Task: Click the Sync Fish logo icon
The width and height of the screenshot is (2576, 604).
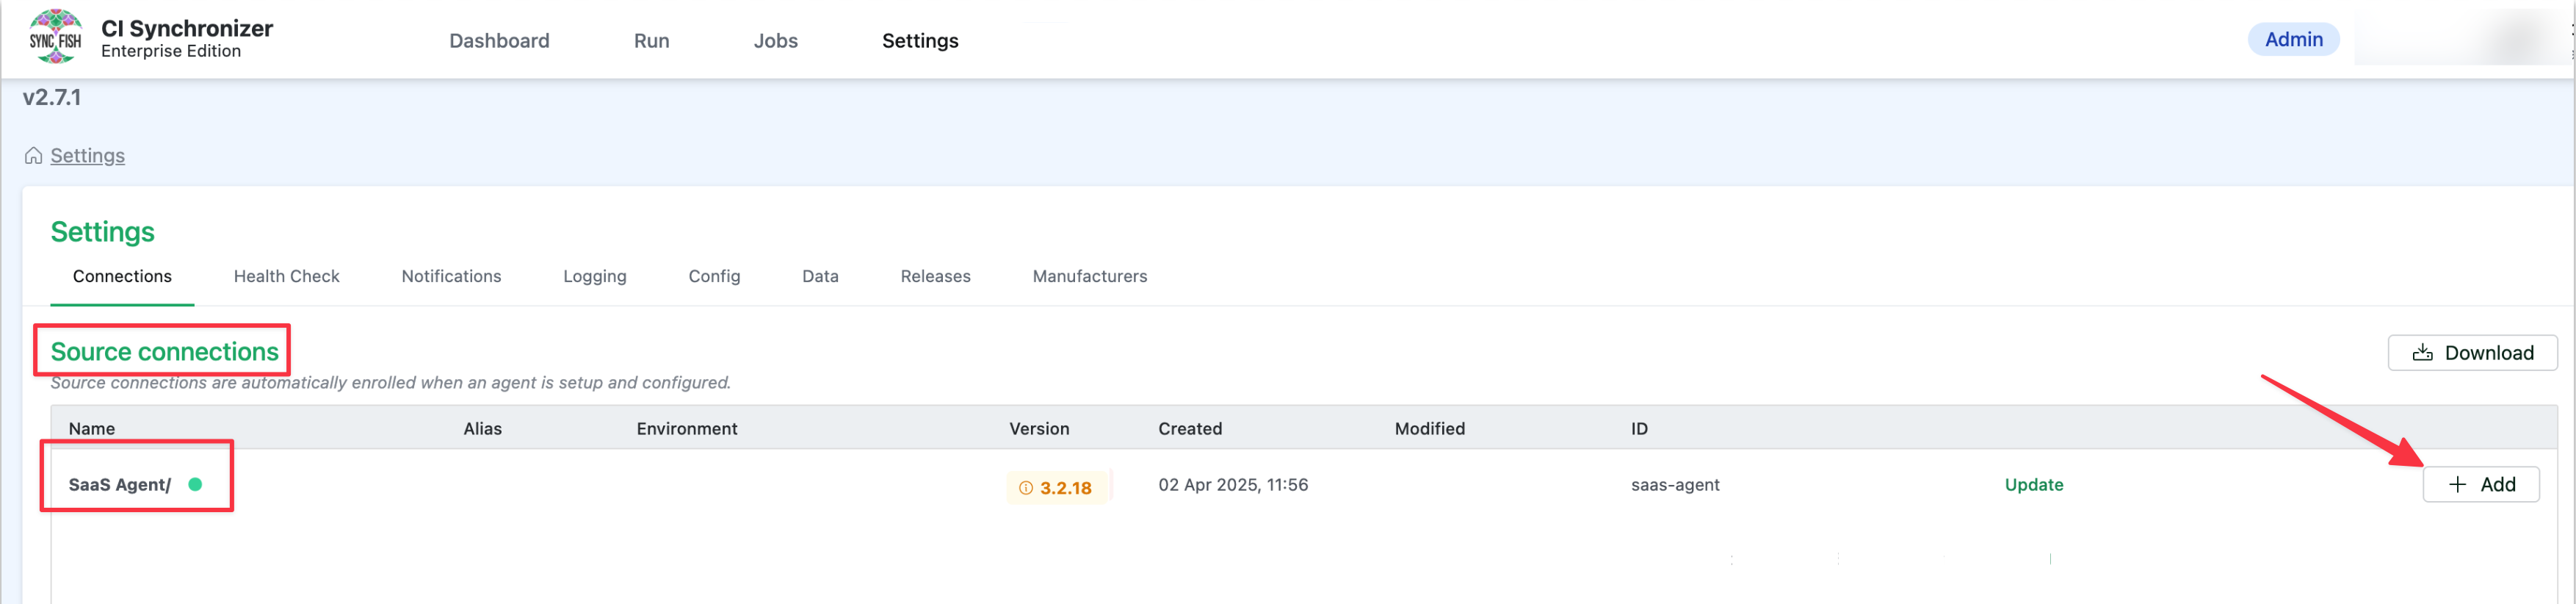Action: click(55, 37)
